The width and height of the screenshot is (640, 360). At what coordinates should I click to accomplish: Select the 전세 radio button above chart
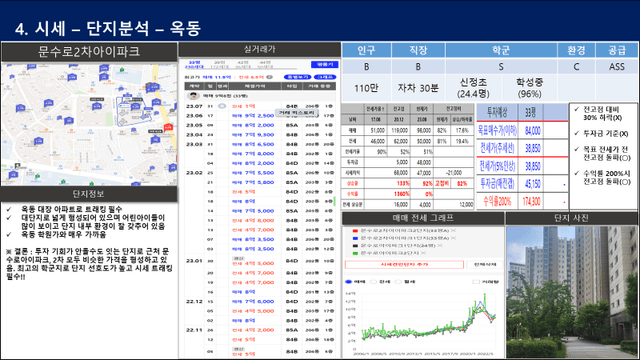coord(373,282)
